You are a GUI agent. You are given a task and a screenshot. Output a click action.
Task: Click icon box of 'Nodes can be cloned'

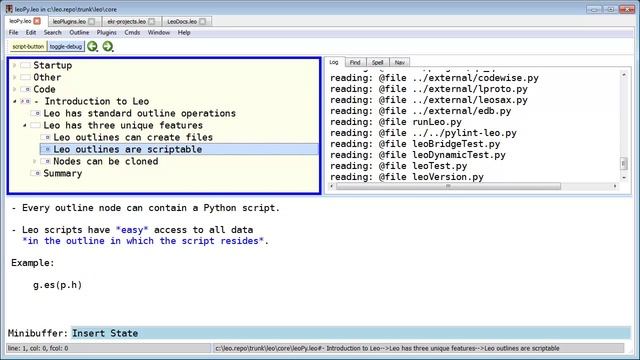point(45,161)
